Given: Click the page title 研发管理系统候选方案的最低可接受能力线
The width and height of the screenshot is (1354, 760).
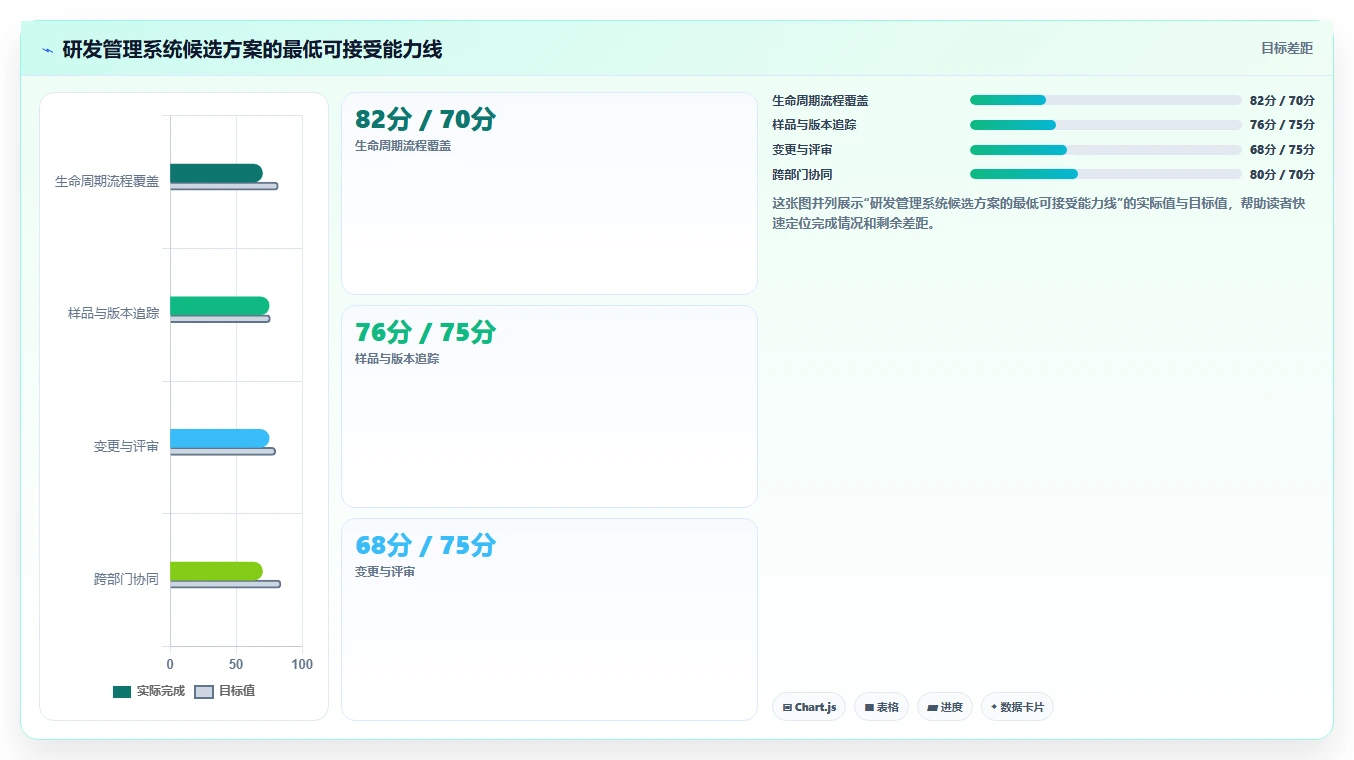Looking at the screenshot, I should click(252, 49).
